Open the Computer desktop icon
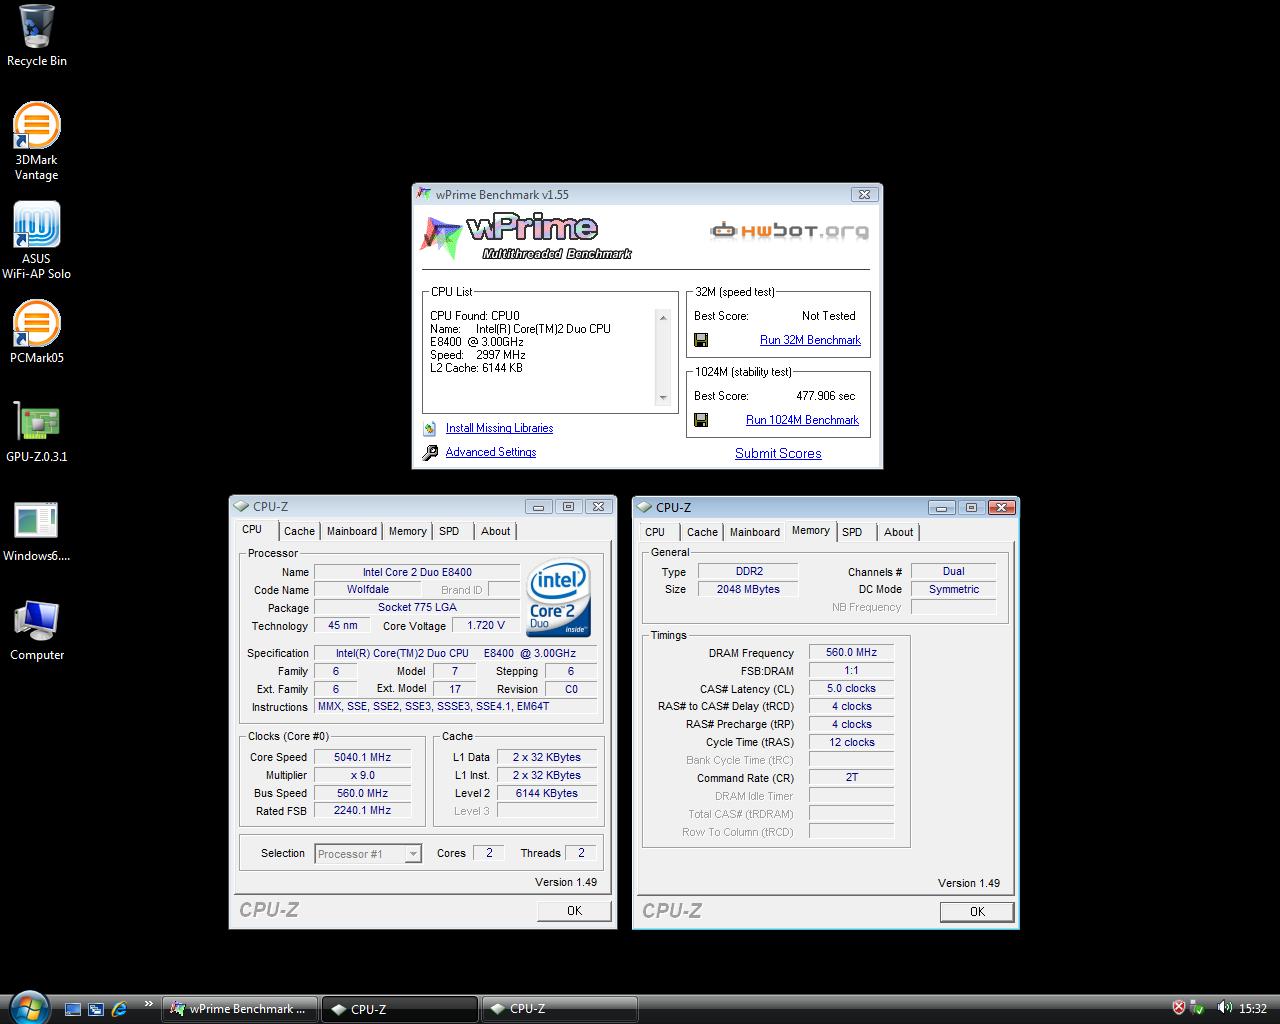Image resolution: width=1280 pixels, height=1024 pixels. click(36, 630)
